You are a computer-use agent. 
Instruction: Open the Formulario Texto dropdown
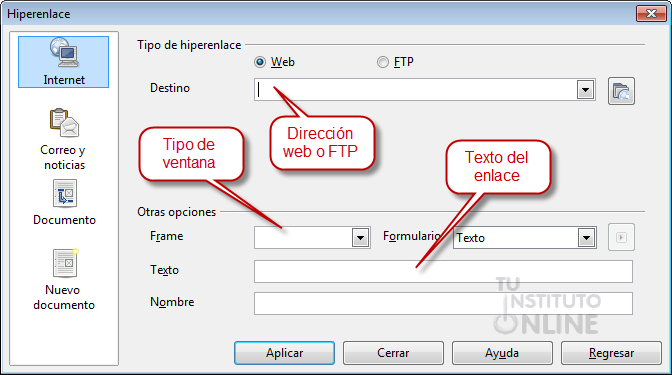(586, 237)
